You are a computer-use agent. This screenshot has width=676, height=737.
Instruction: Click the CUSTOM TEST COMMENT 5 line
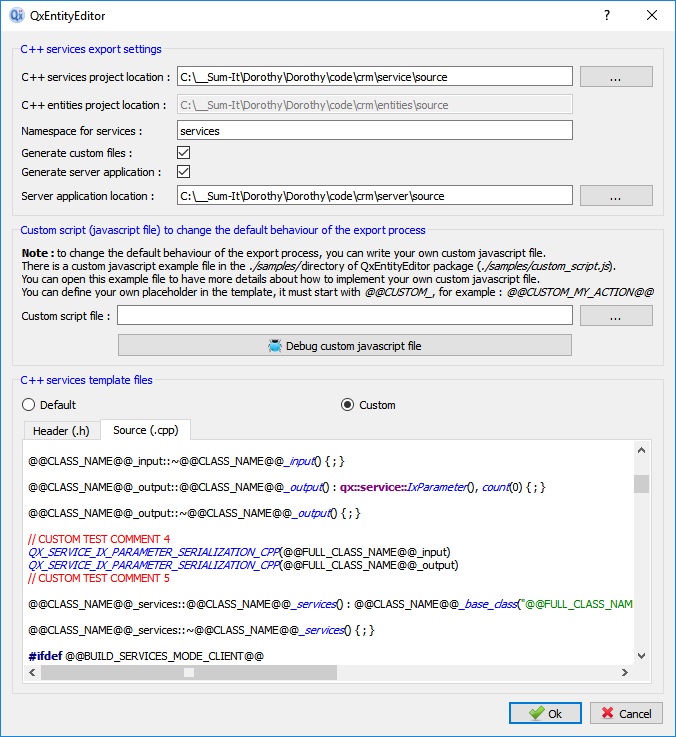pos(99,578)
